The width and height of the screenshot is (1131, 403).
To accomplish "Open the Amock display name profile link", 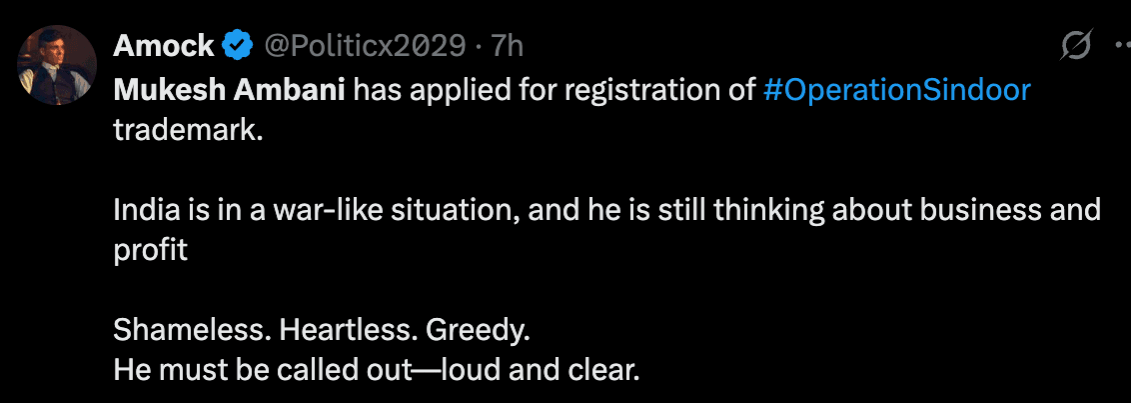I will pos(164,46).
